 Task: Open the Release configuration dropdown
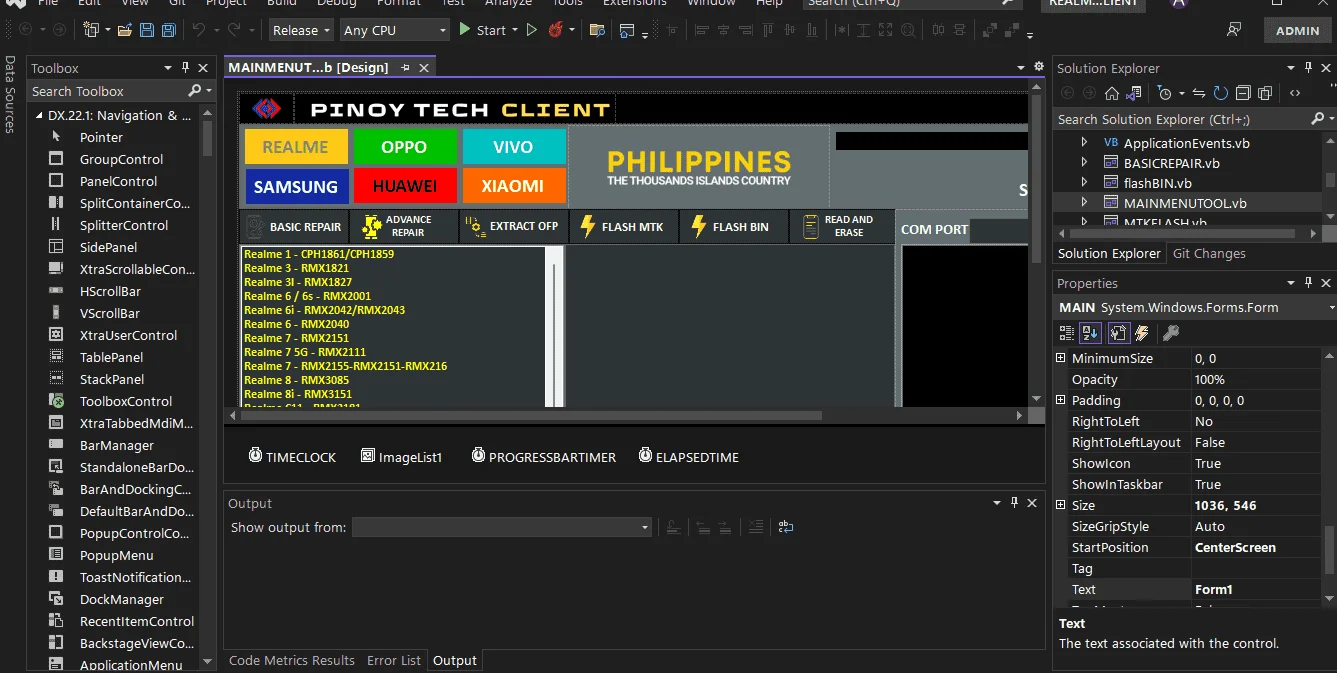point(301,30)
